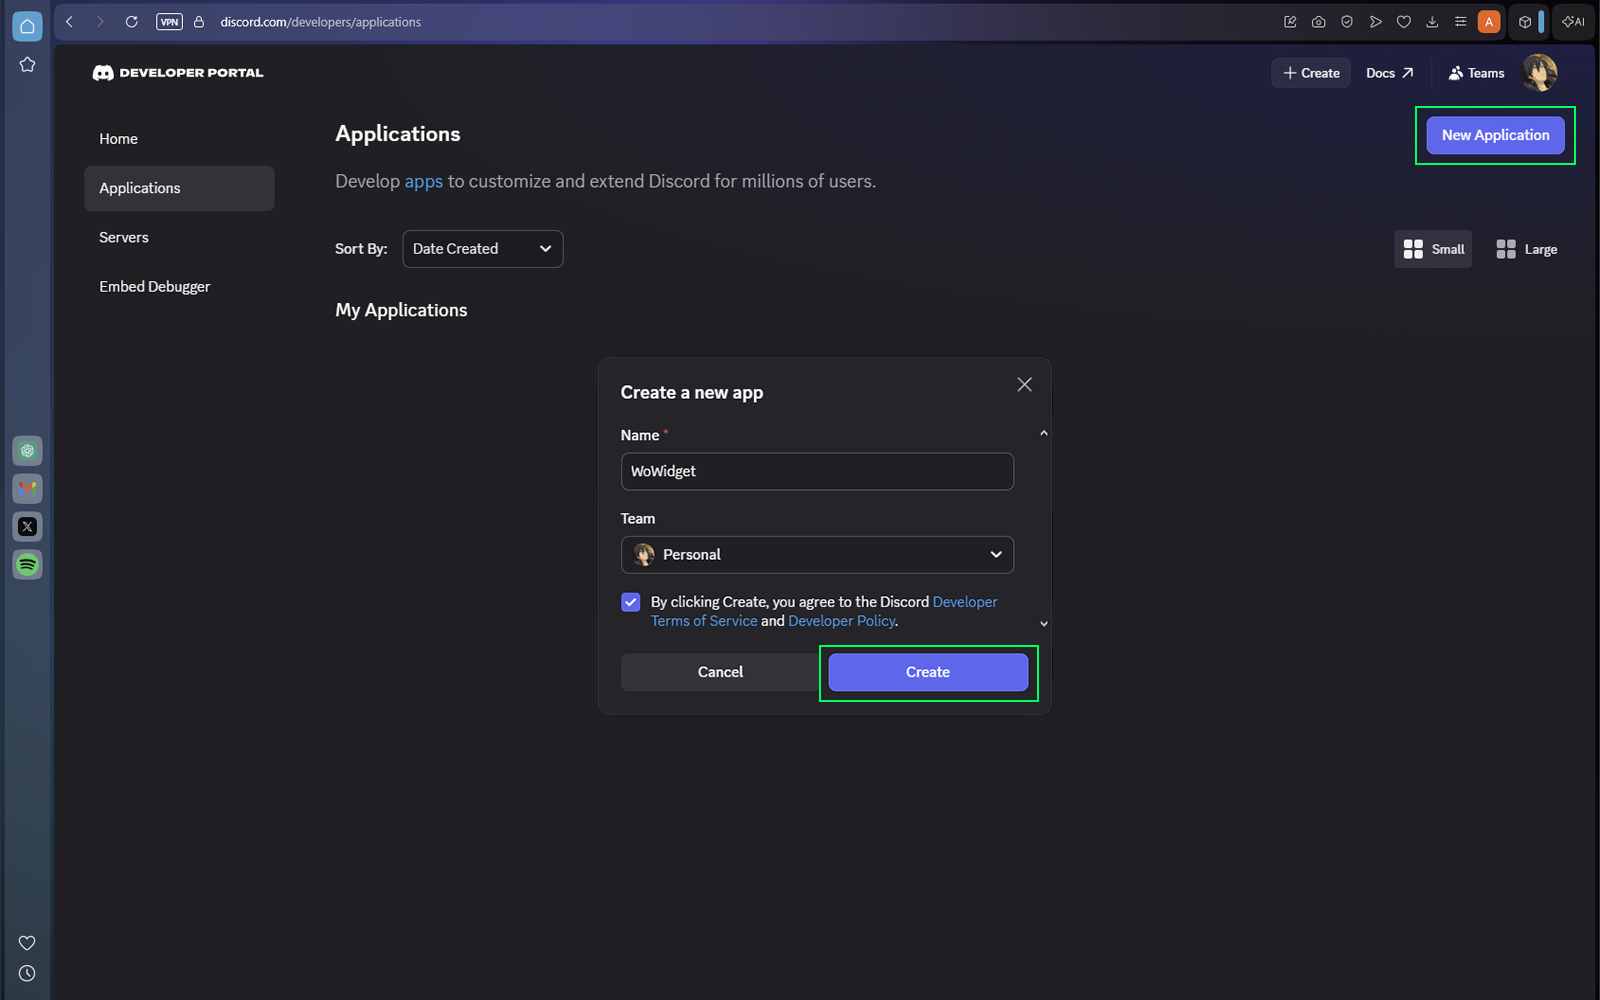Image resolution: width=1600 pixels, height=1000 pixels.
Task: Open the Teams page from header
Action: tap(1476, 73)
